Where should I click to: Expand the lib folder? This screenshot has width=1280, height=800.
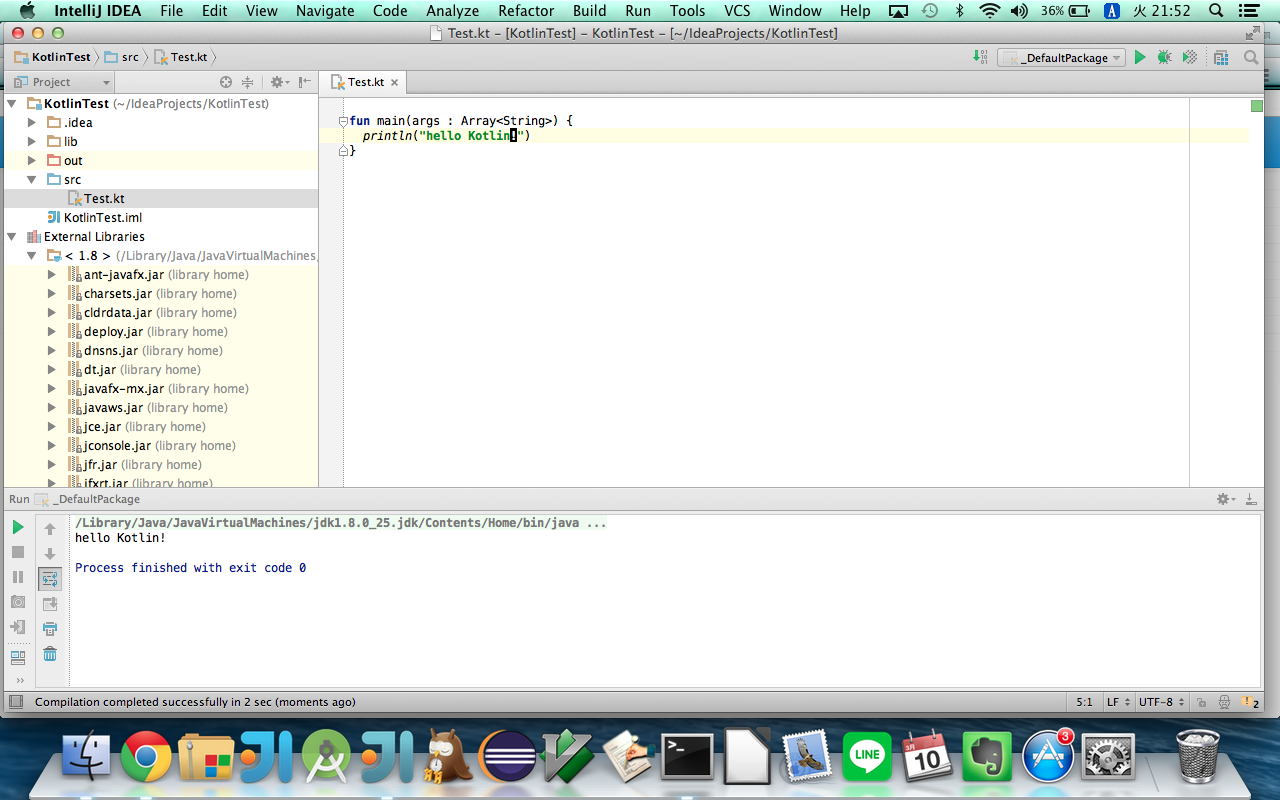point(32,141)
